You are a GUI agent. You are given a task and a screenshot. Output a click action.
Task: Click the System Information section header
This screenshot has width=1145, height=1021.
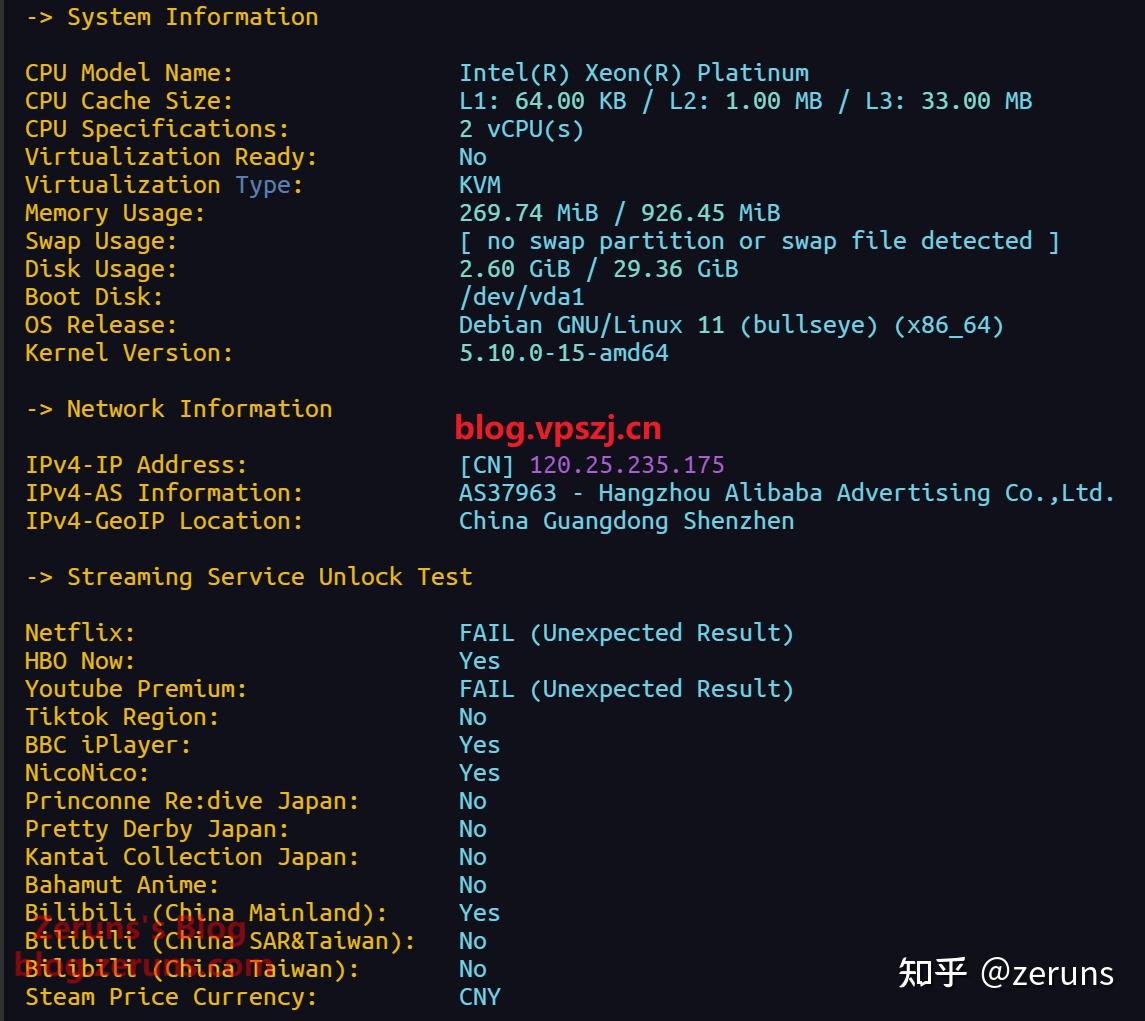[x=172, y=17]
